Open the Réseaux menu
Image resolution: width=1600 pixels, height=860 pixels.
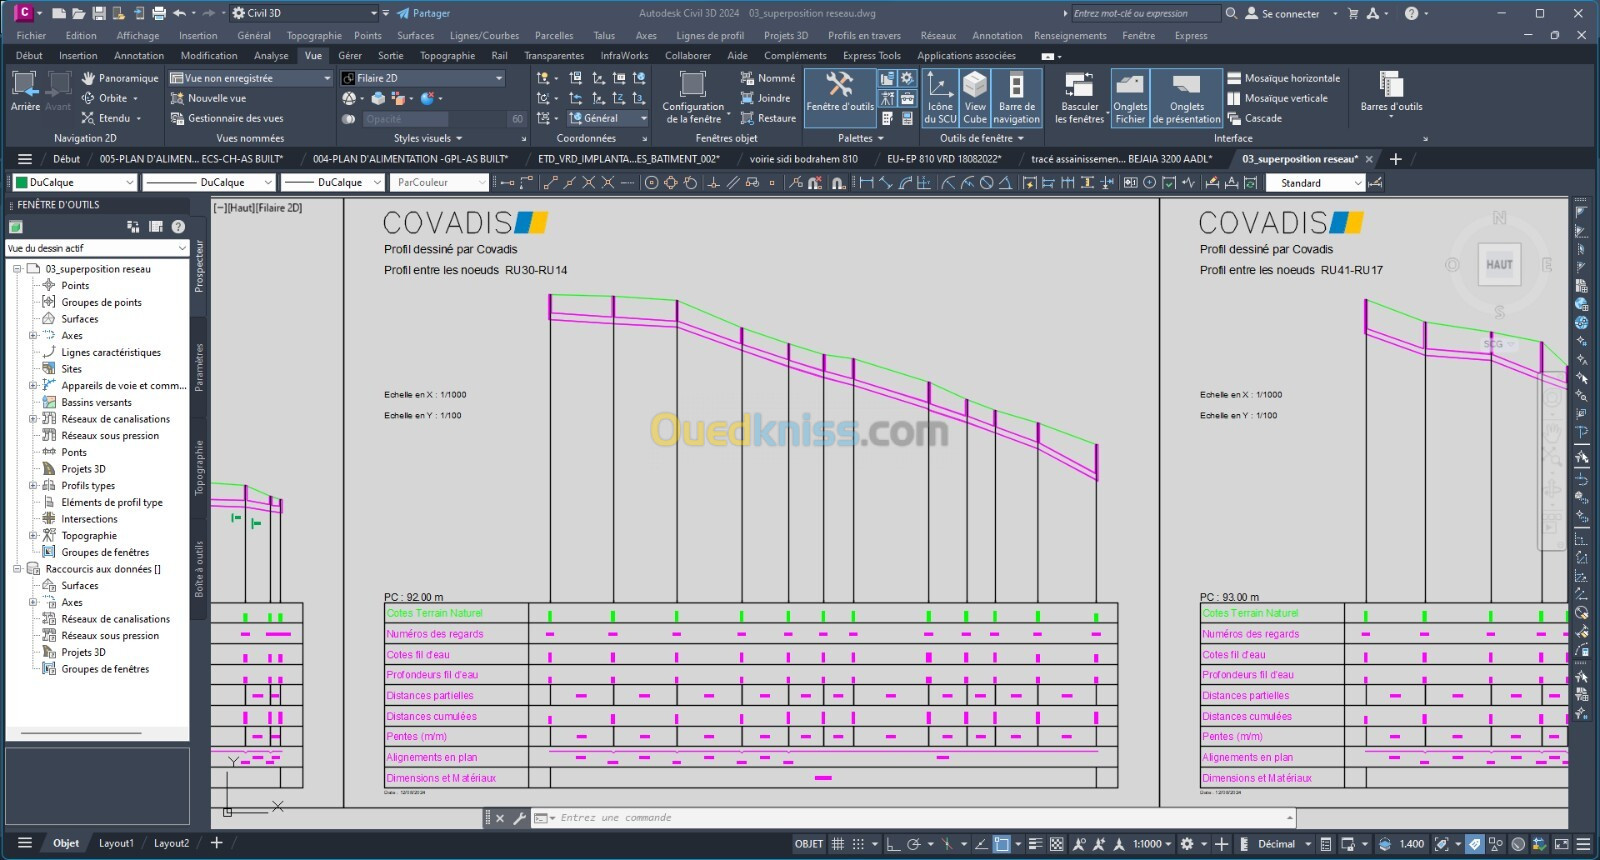pos(938,36)
